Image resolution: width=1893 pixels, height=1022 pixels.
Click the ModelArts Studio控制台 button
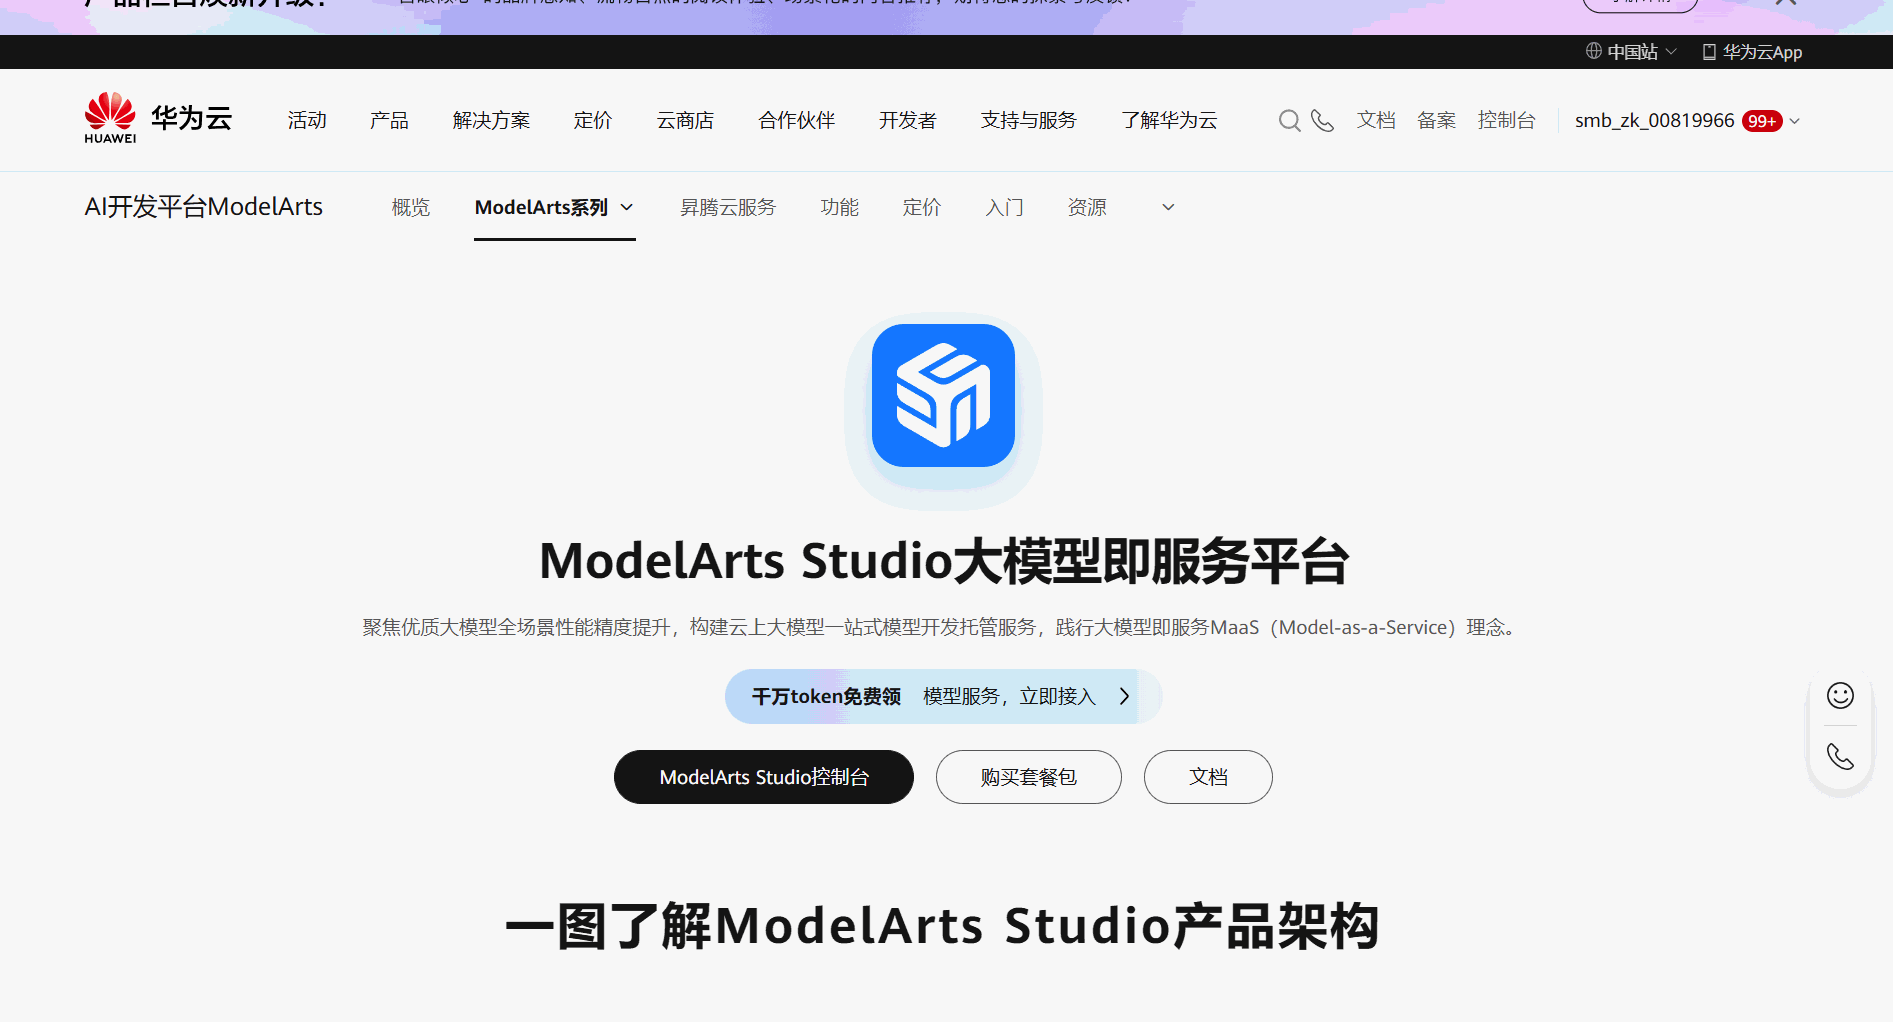tap(764, 777)
